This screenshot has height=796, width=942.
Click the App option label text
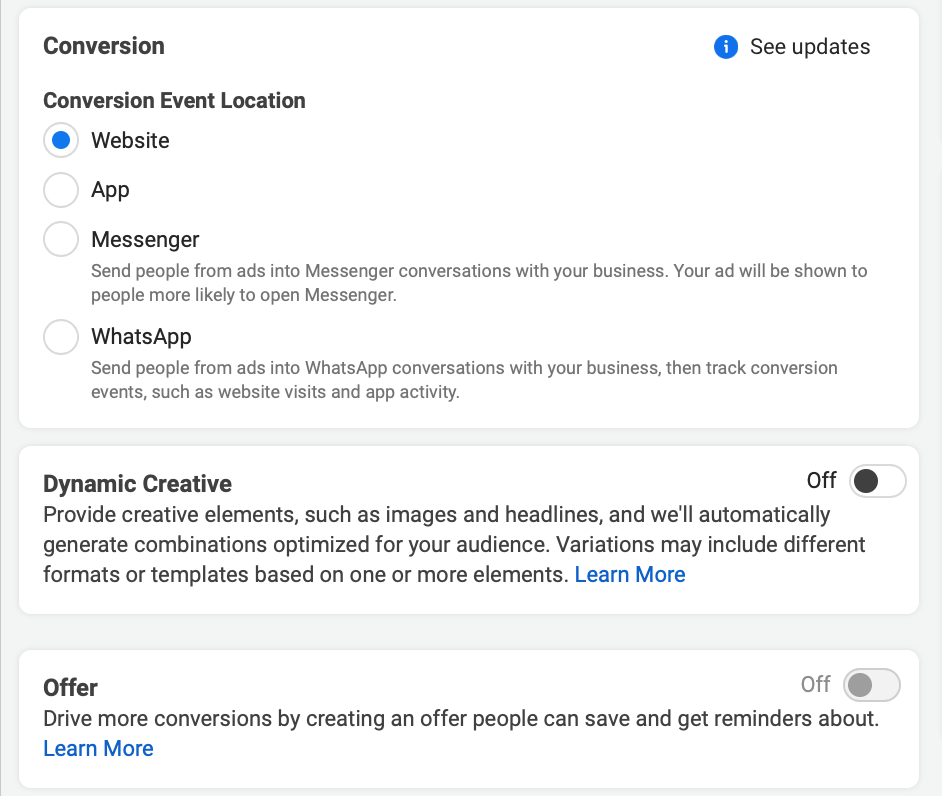(x=110, y=190)
